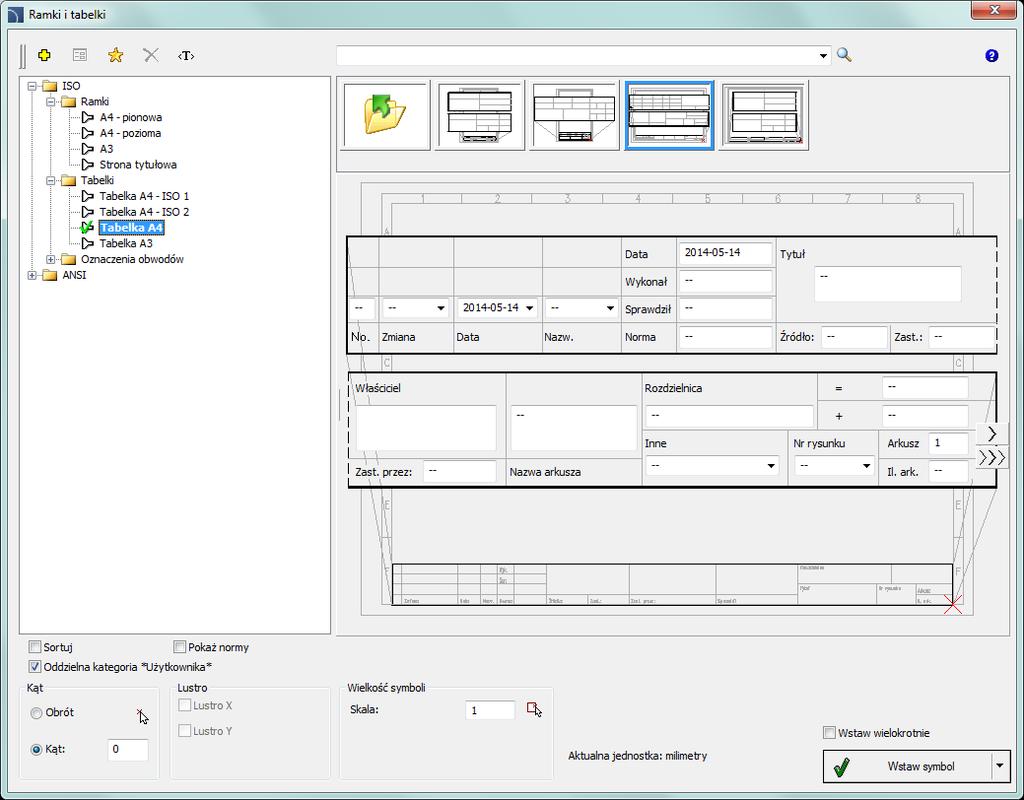
Task: Open the Nr rysunku dropdown
Action: coord(866,466)
